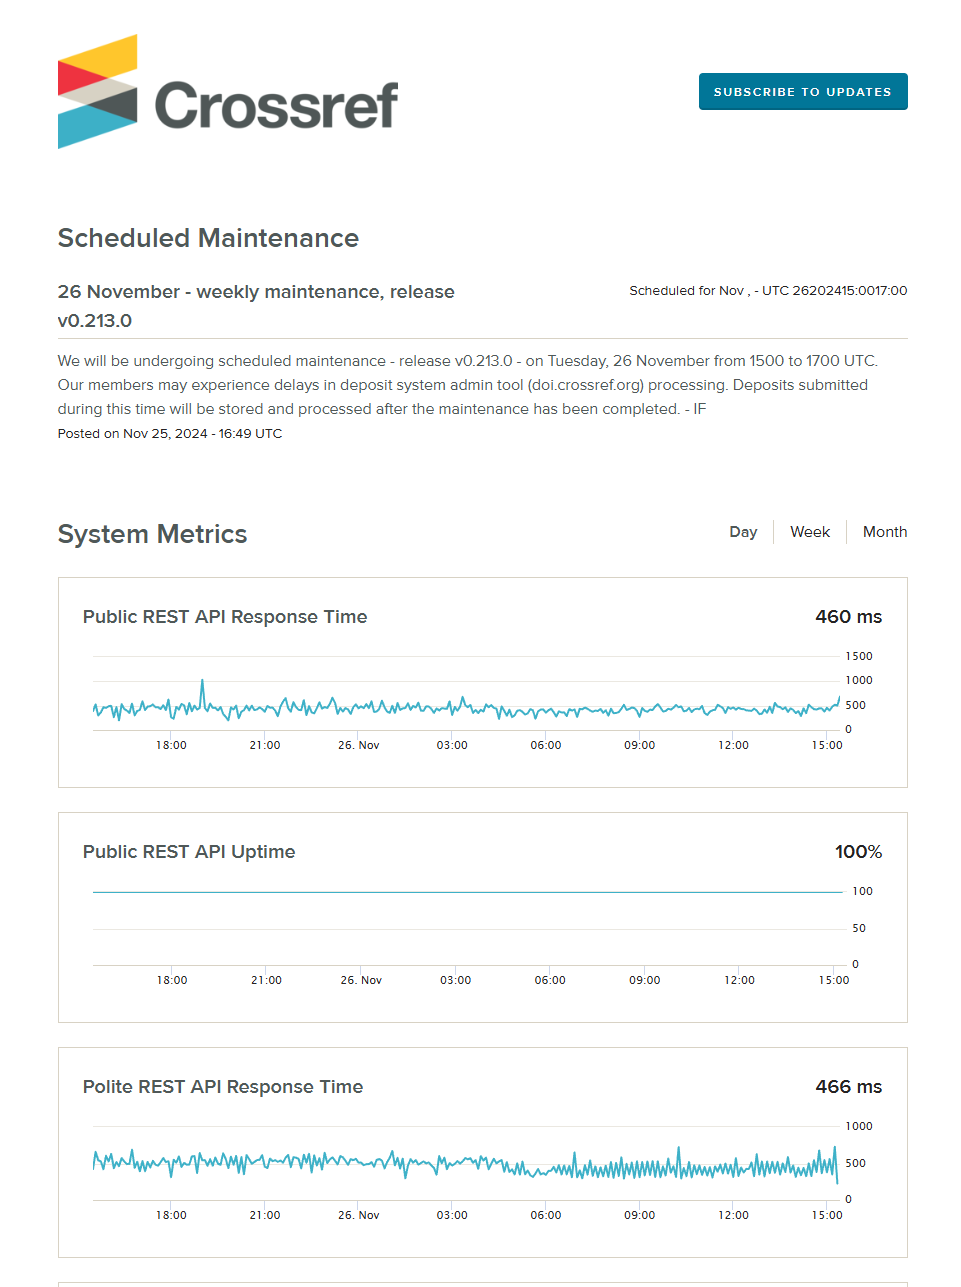Click the Polite REST API Response Time title

(223, 1087)
